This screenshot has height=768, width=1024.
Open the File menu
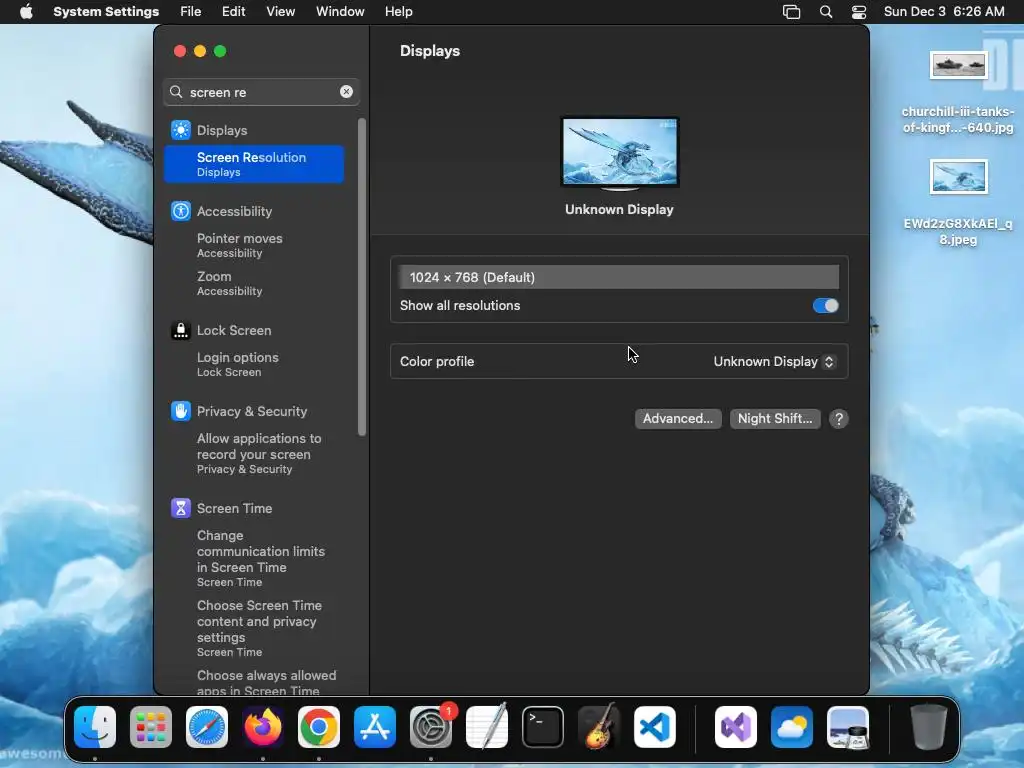(x=191, y=12)
